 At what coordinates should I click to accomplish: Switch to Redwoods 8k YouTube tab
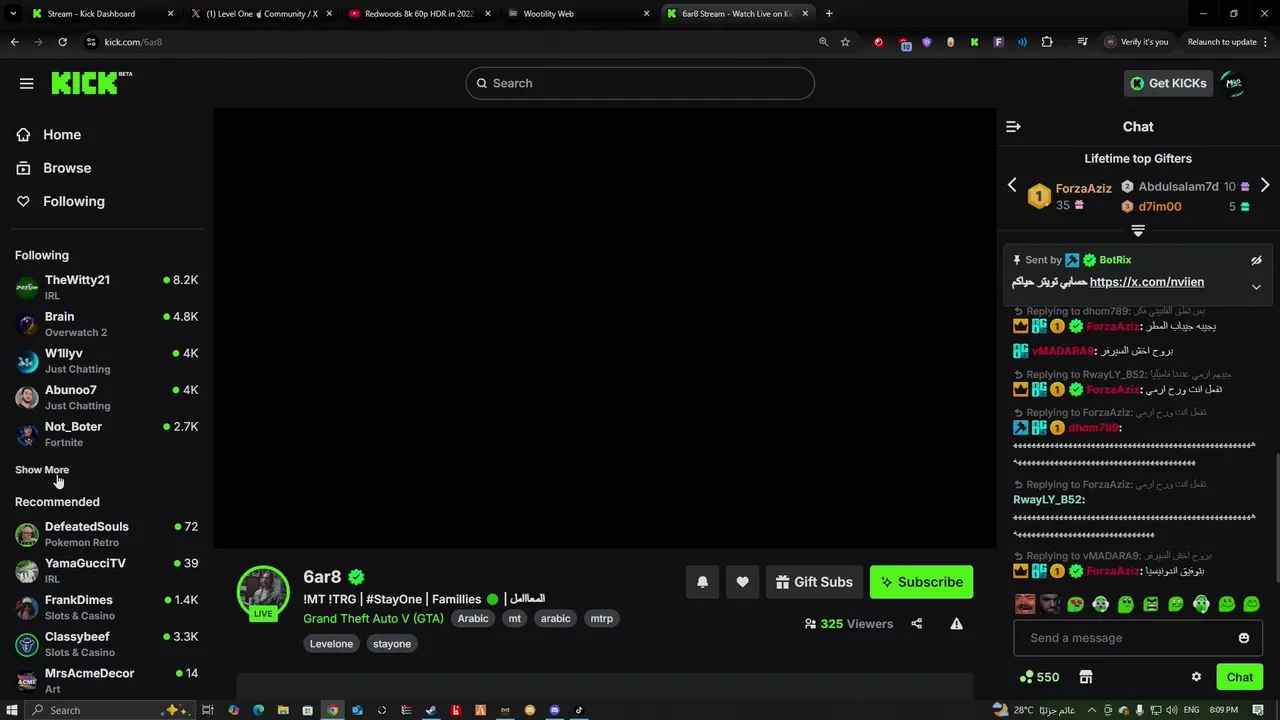[x=418, y=14]
